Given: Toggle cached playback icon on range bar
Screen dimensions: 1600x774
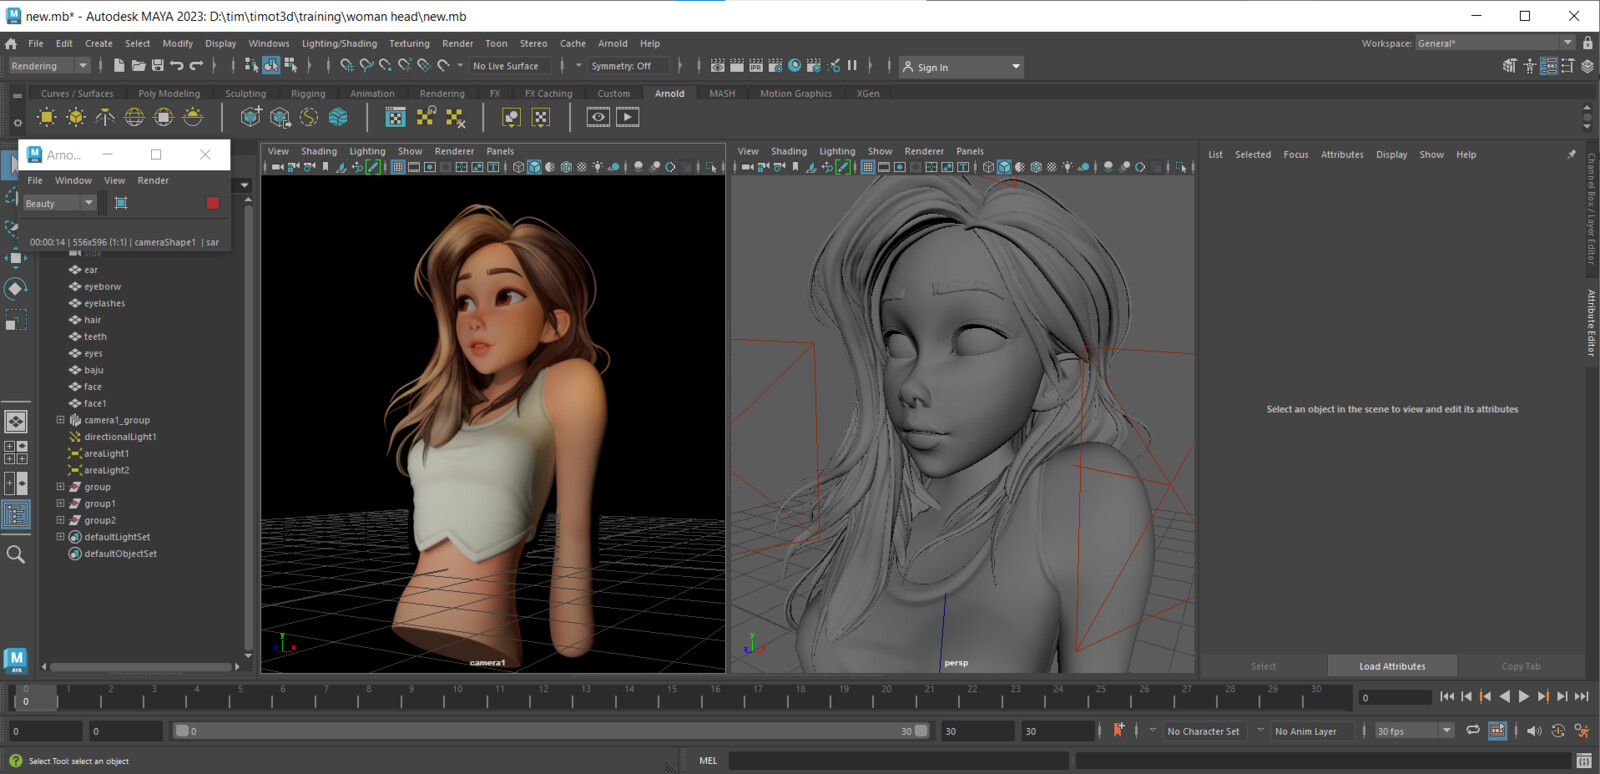Looking at the screenshot, I should pyautogui.click(x=1497, y=731).
